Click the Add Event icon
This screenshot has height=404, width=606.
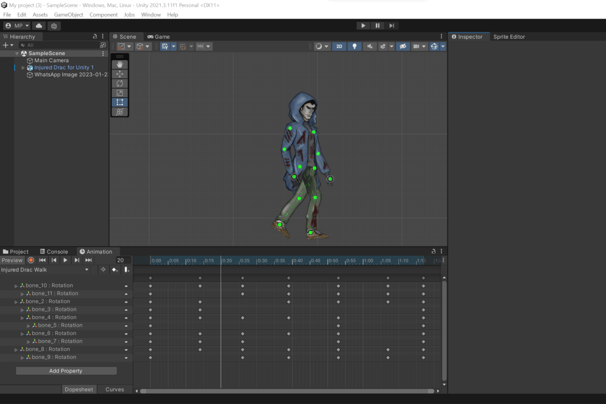coord(127,269)
